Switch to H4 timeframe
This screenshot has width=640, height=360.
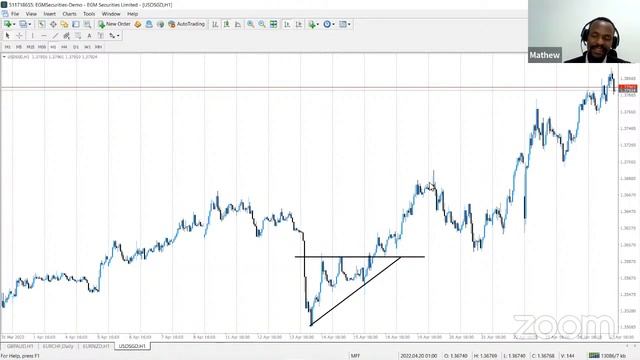click(64, 47)
